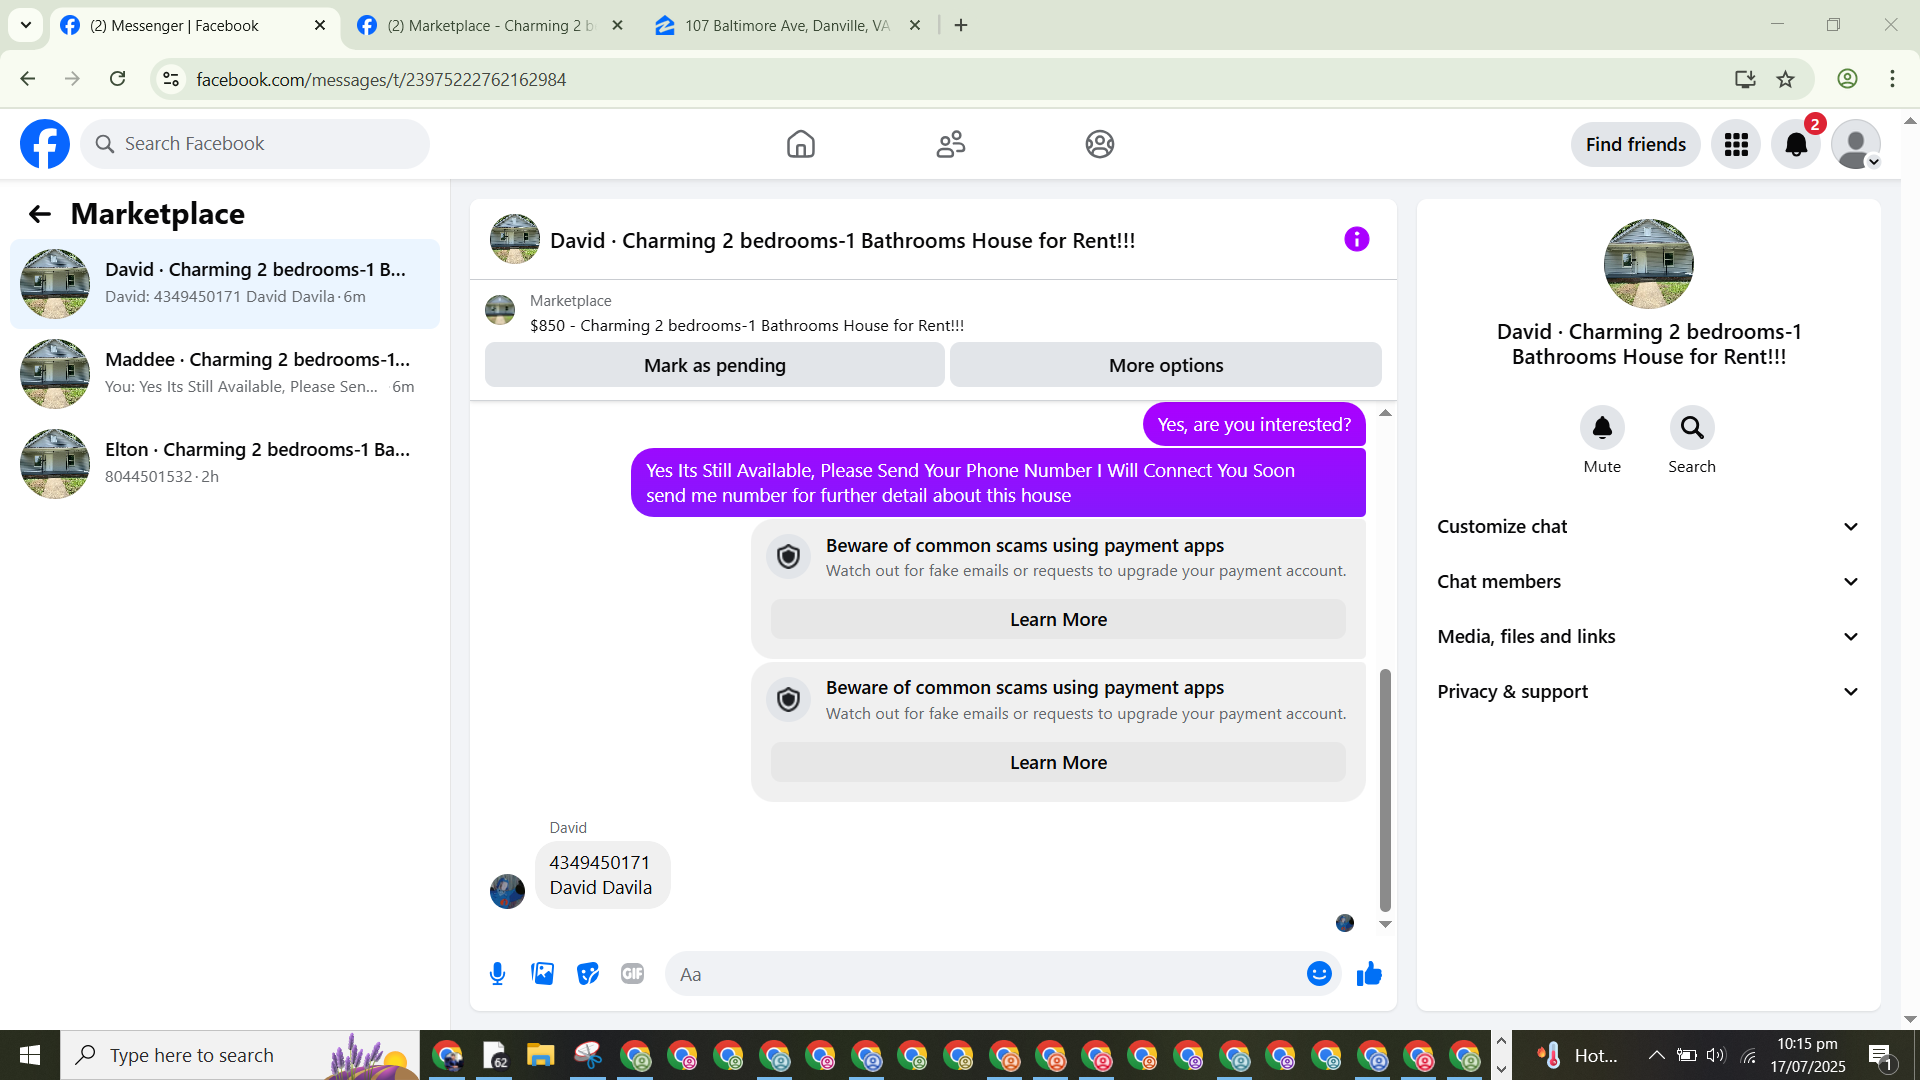Open the taskbar clock showing 10:15 pm
Image resolution: width=1920 pixels, height=1080 pixels.
pos(1808,1055)
